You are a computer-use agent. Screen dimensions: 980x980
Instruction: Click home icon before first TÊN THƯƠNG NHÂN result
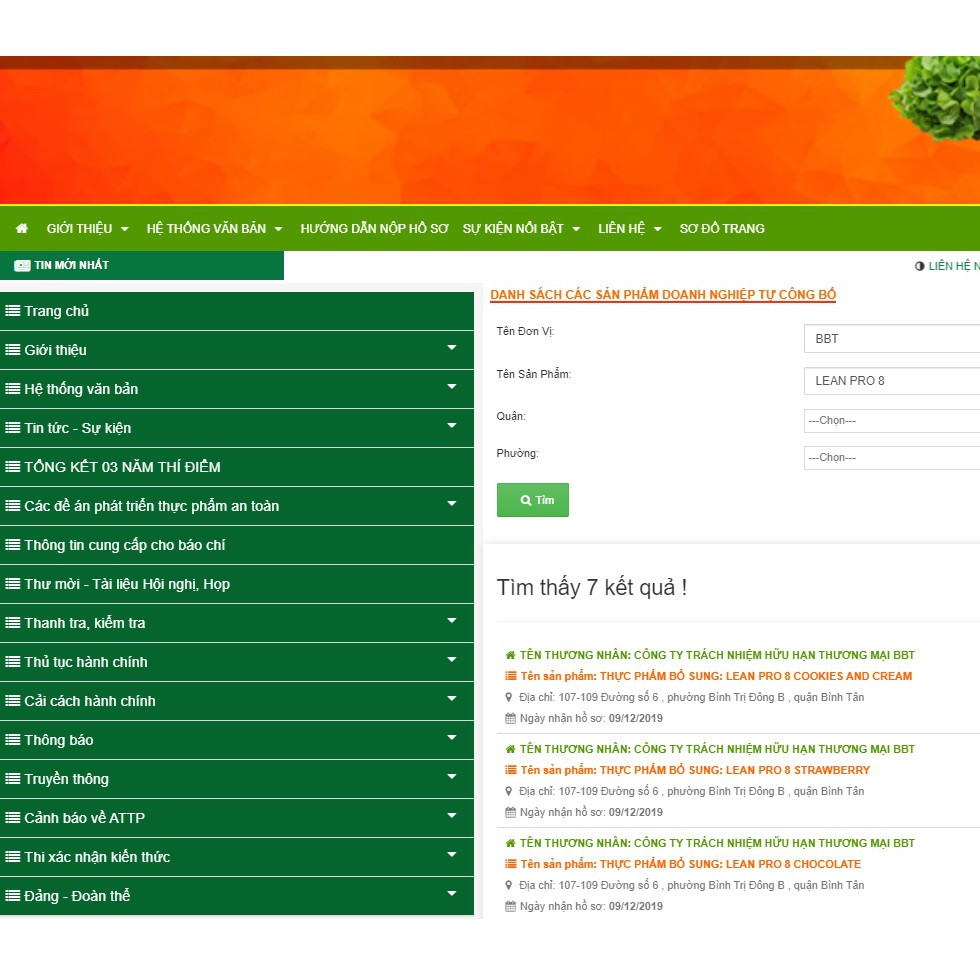(x=511, y=656)
